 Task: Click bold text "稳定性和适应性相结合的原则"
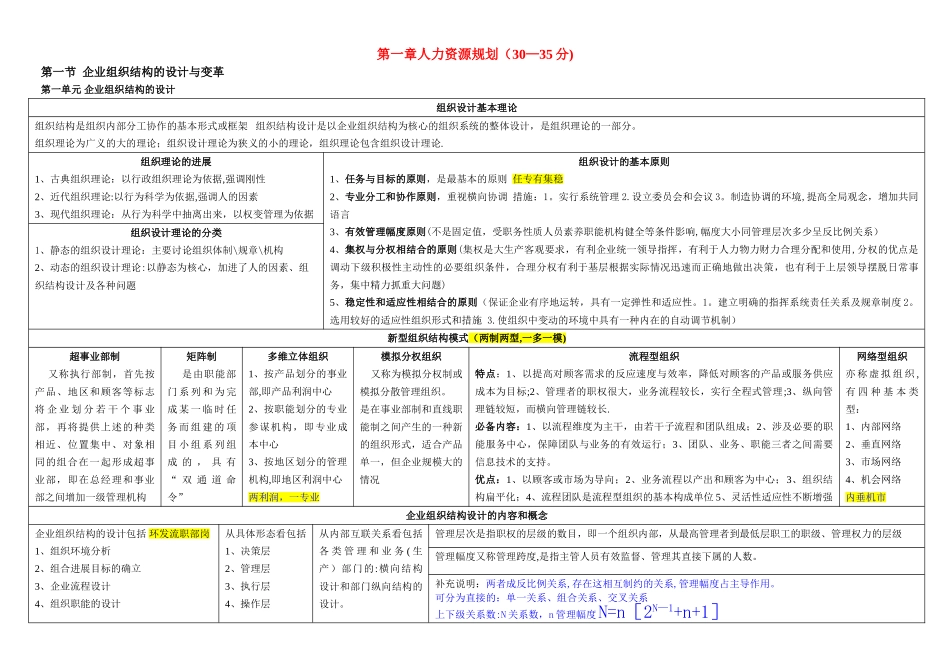411,302
